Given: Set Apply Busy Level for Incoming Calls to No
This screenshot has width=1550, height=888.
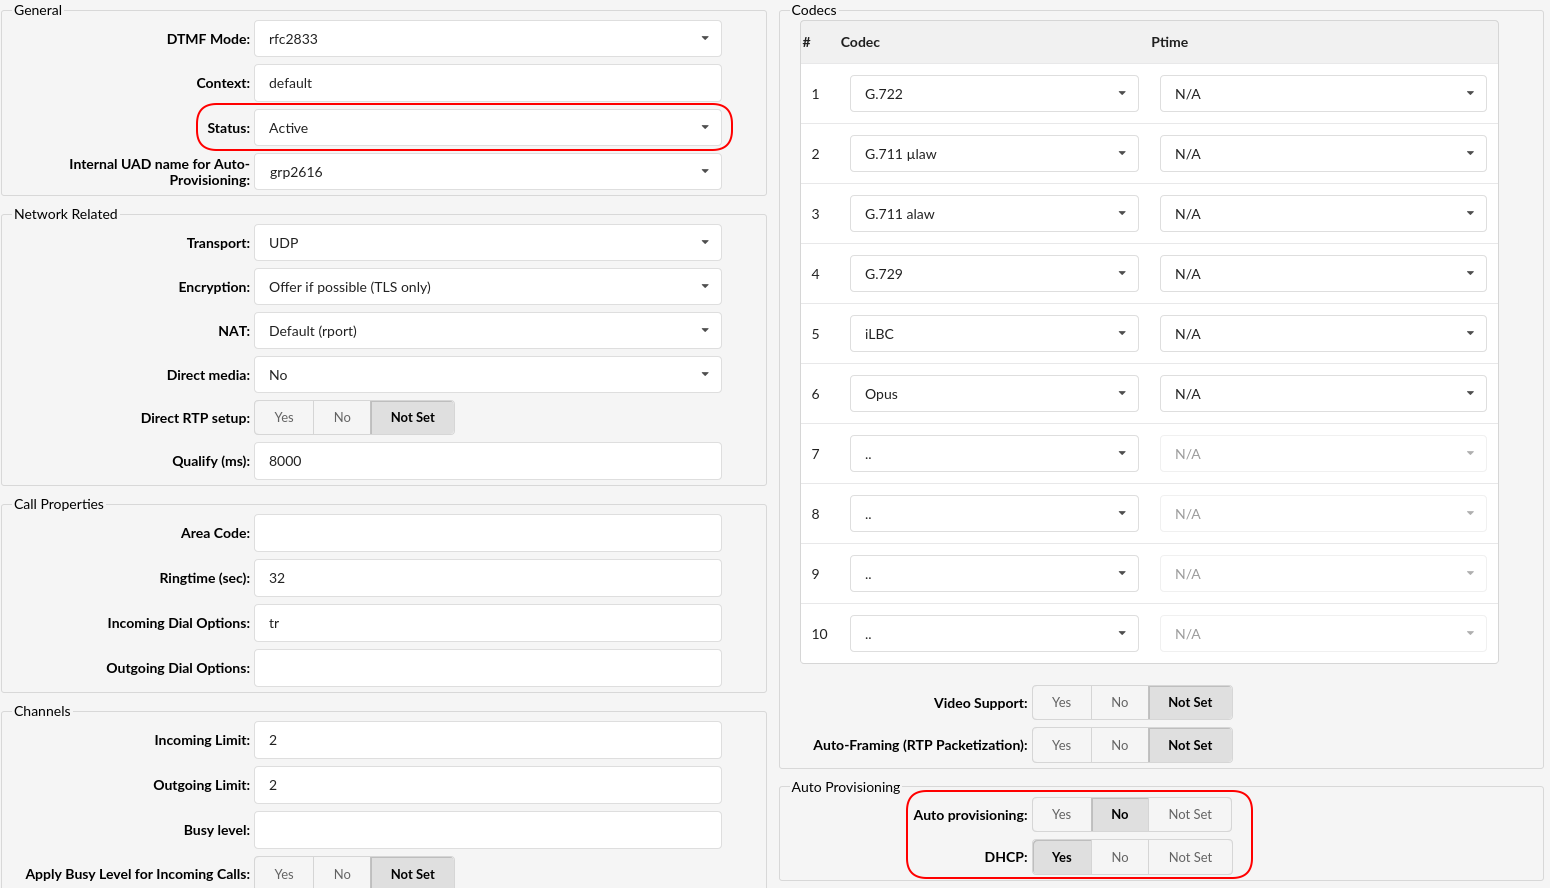Looking at the screenshot, I should tap(342, 874).
